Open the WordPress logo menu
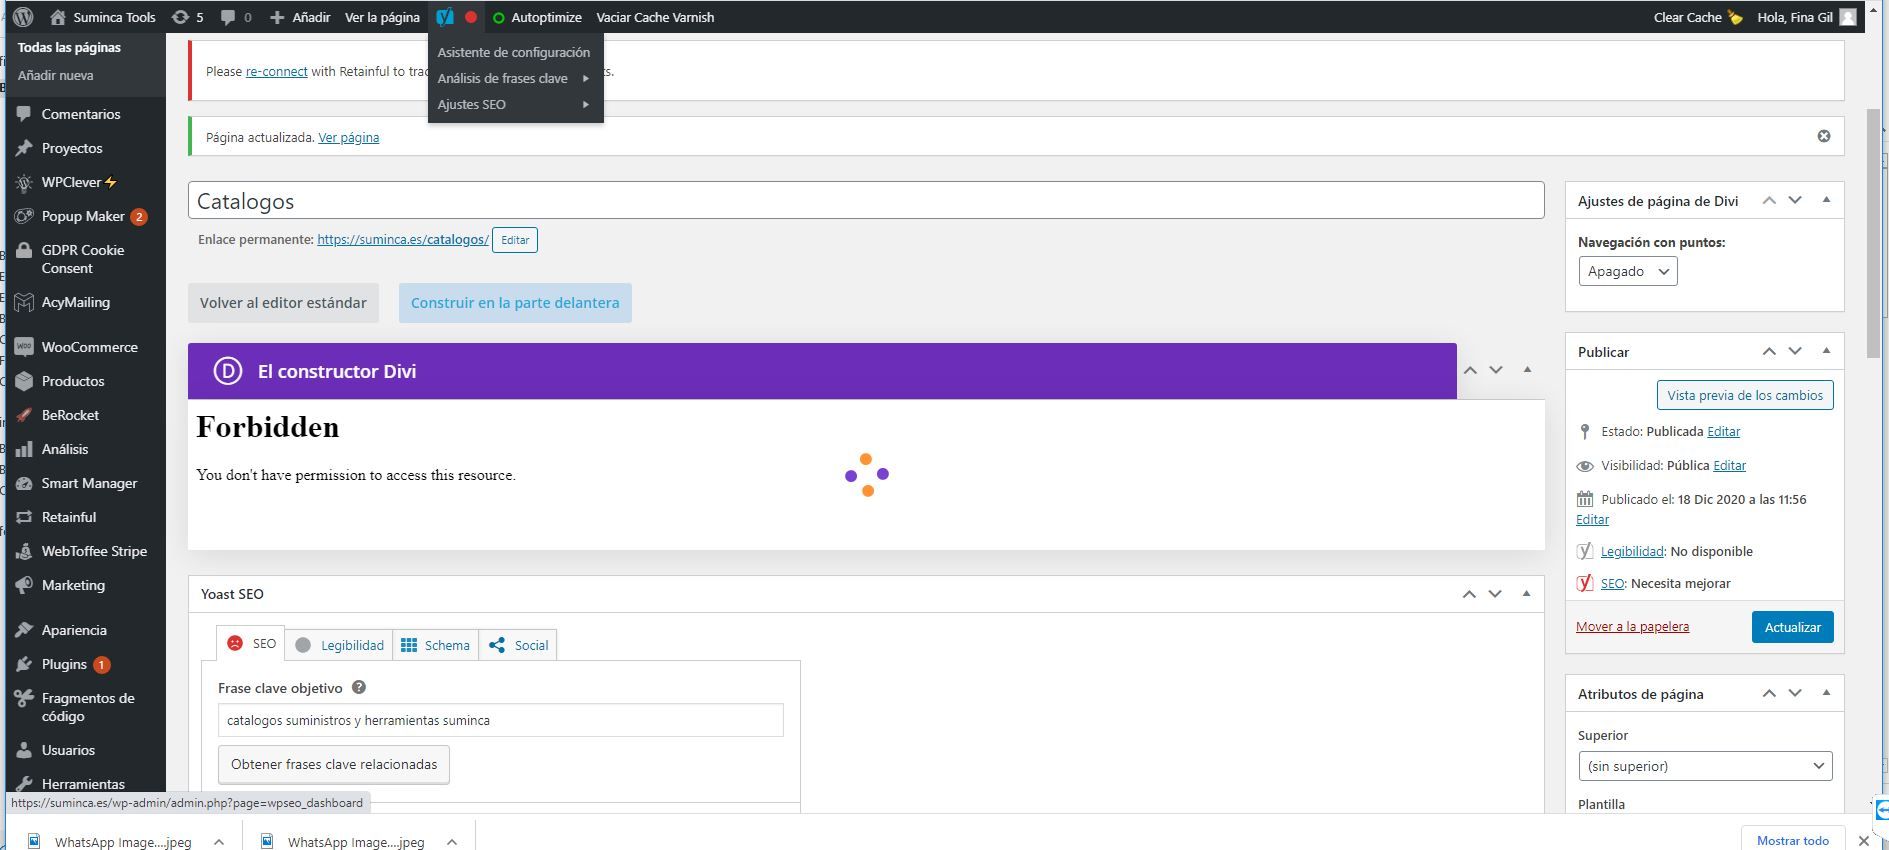Viewport: 1889px width, 850px height. 23,17
